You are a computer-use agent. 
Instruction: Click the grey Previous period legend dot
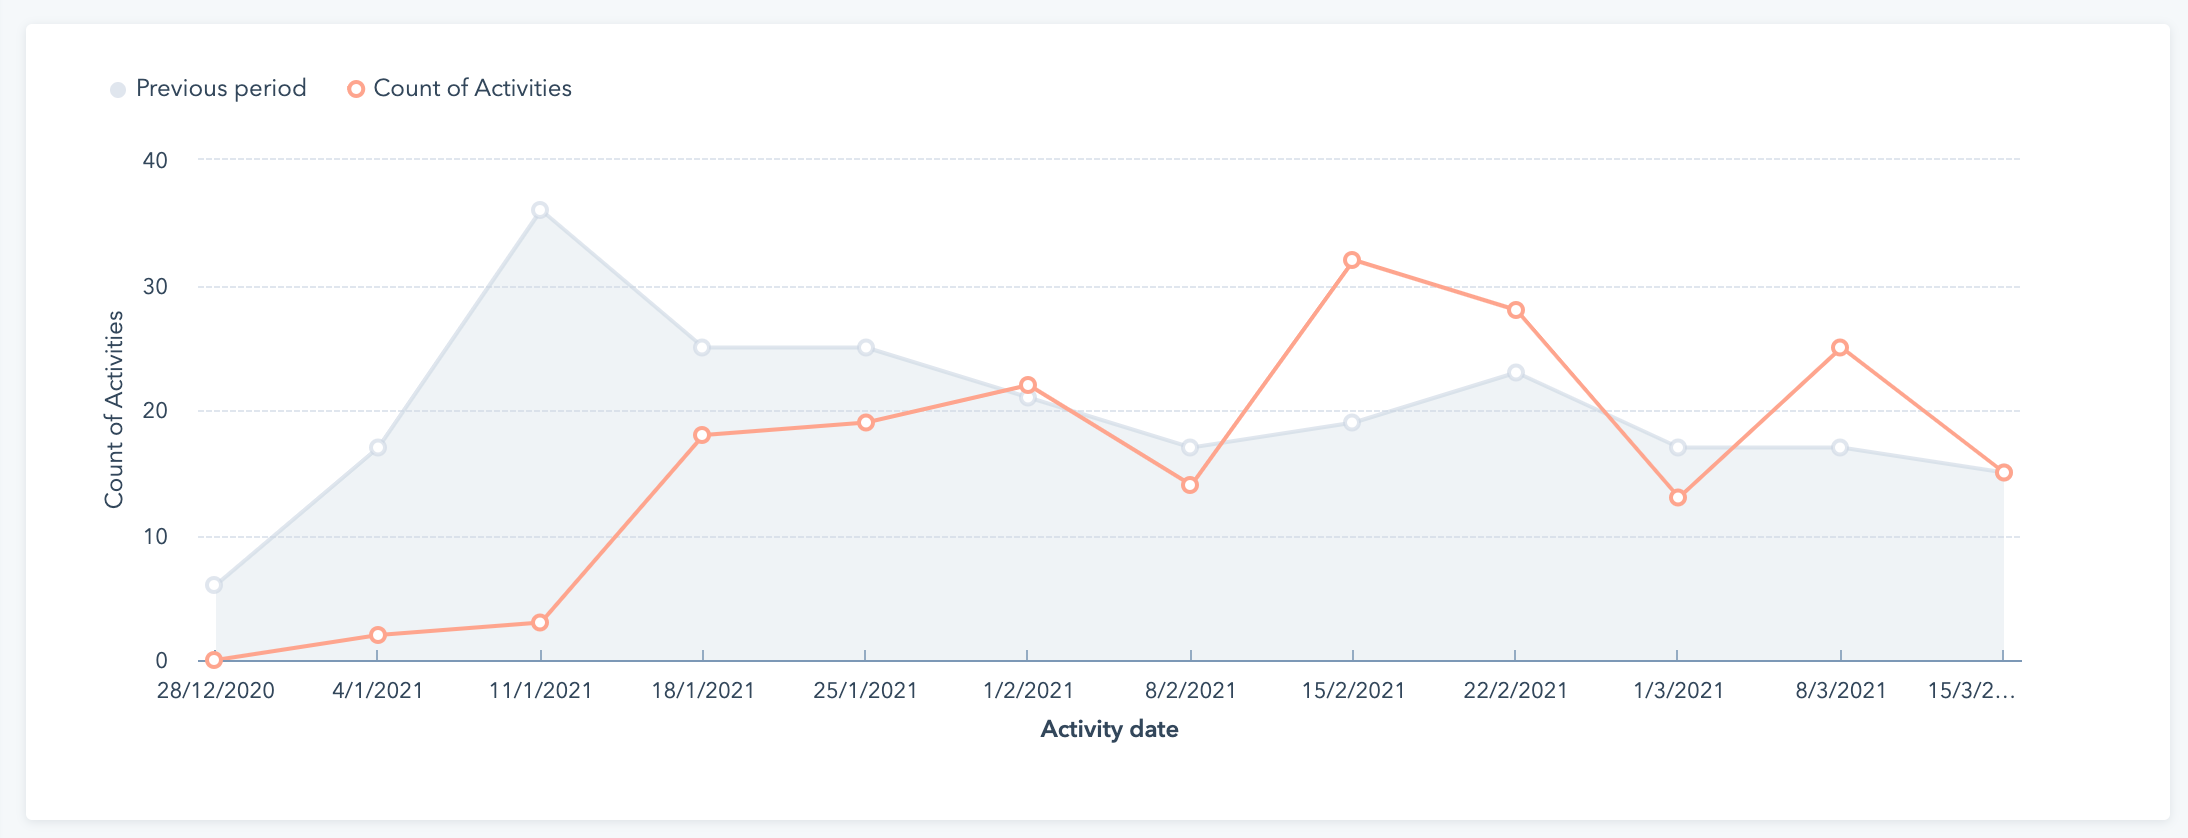118,90
